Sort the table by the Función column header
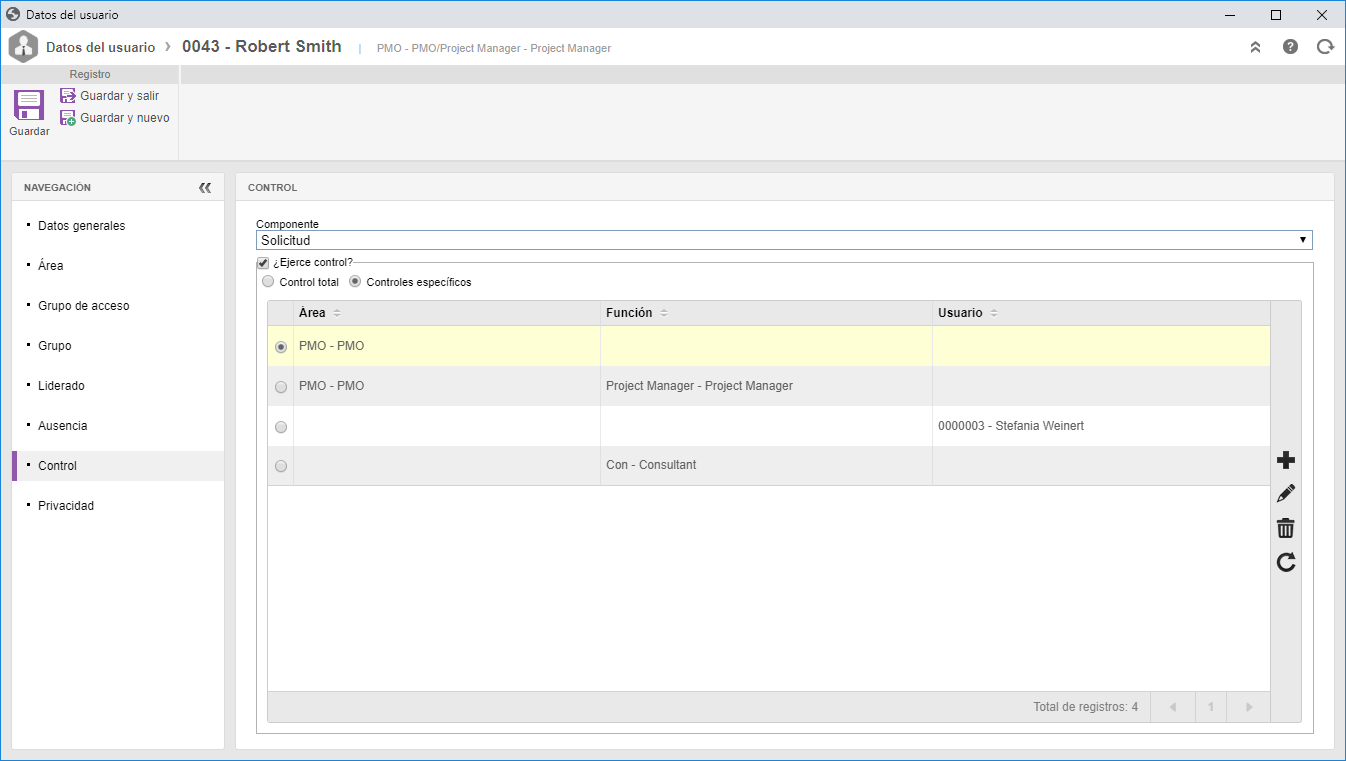The width and height of the screenshot is (1346, 761). 629,313
